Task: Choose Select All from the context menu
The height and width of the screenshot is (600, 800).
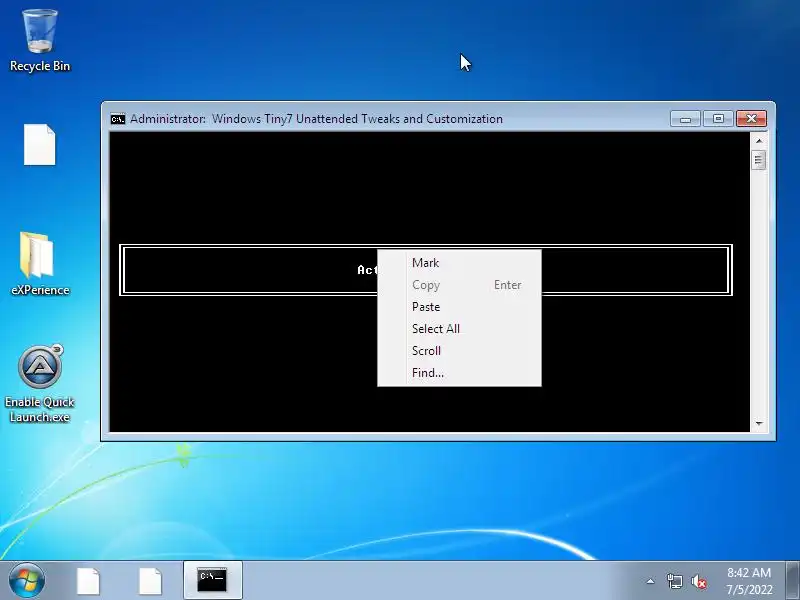Action: tap(459, 329)
